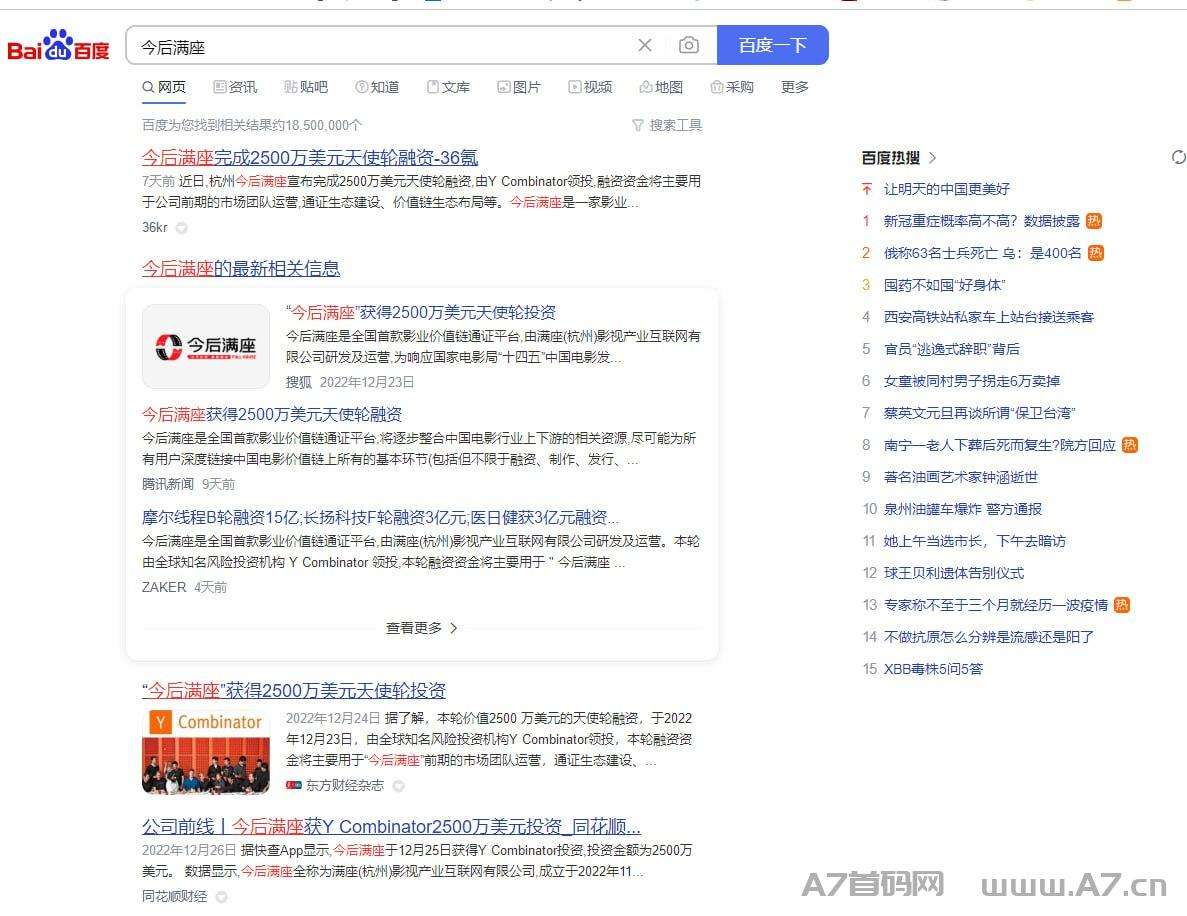Click pinned top arrow icon in hot list
Image resolution: width=1187 pixels, height=916 pixels.
867,189
